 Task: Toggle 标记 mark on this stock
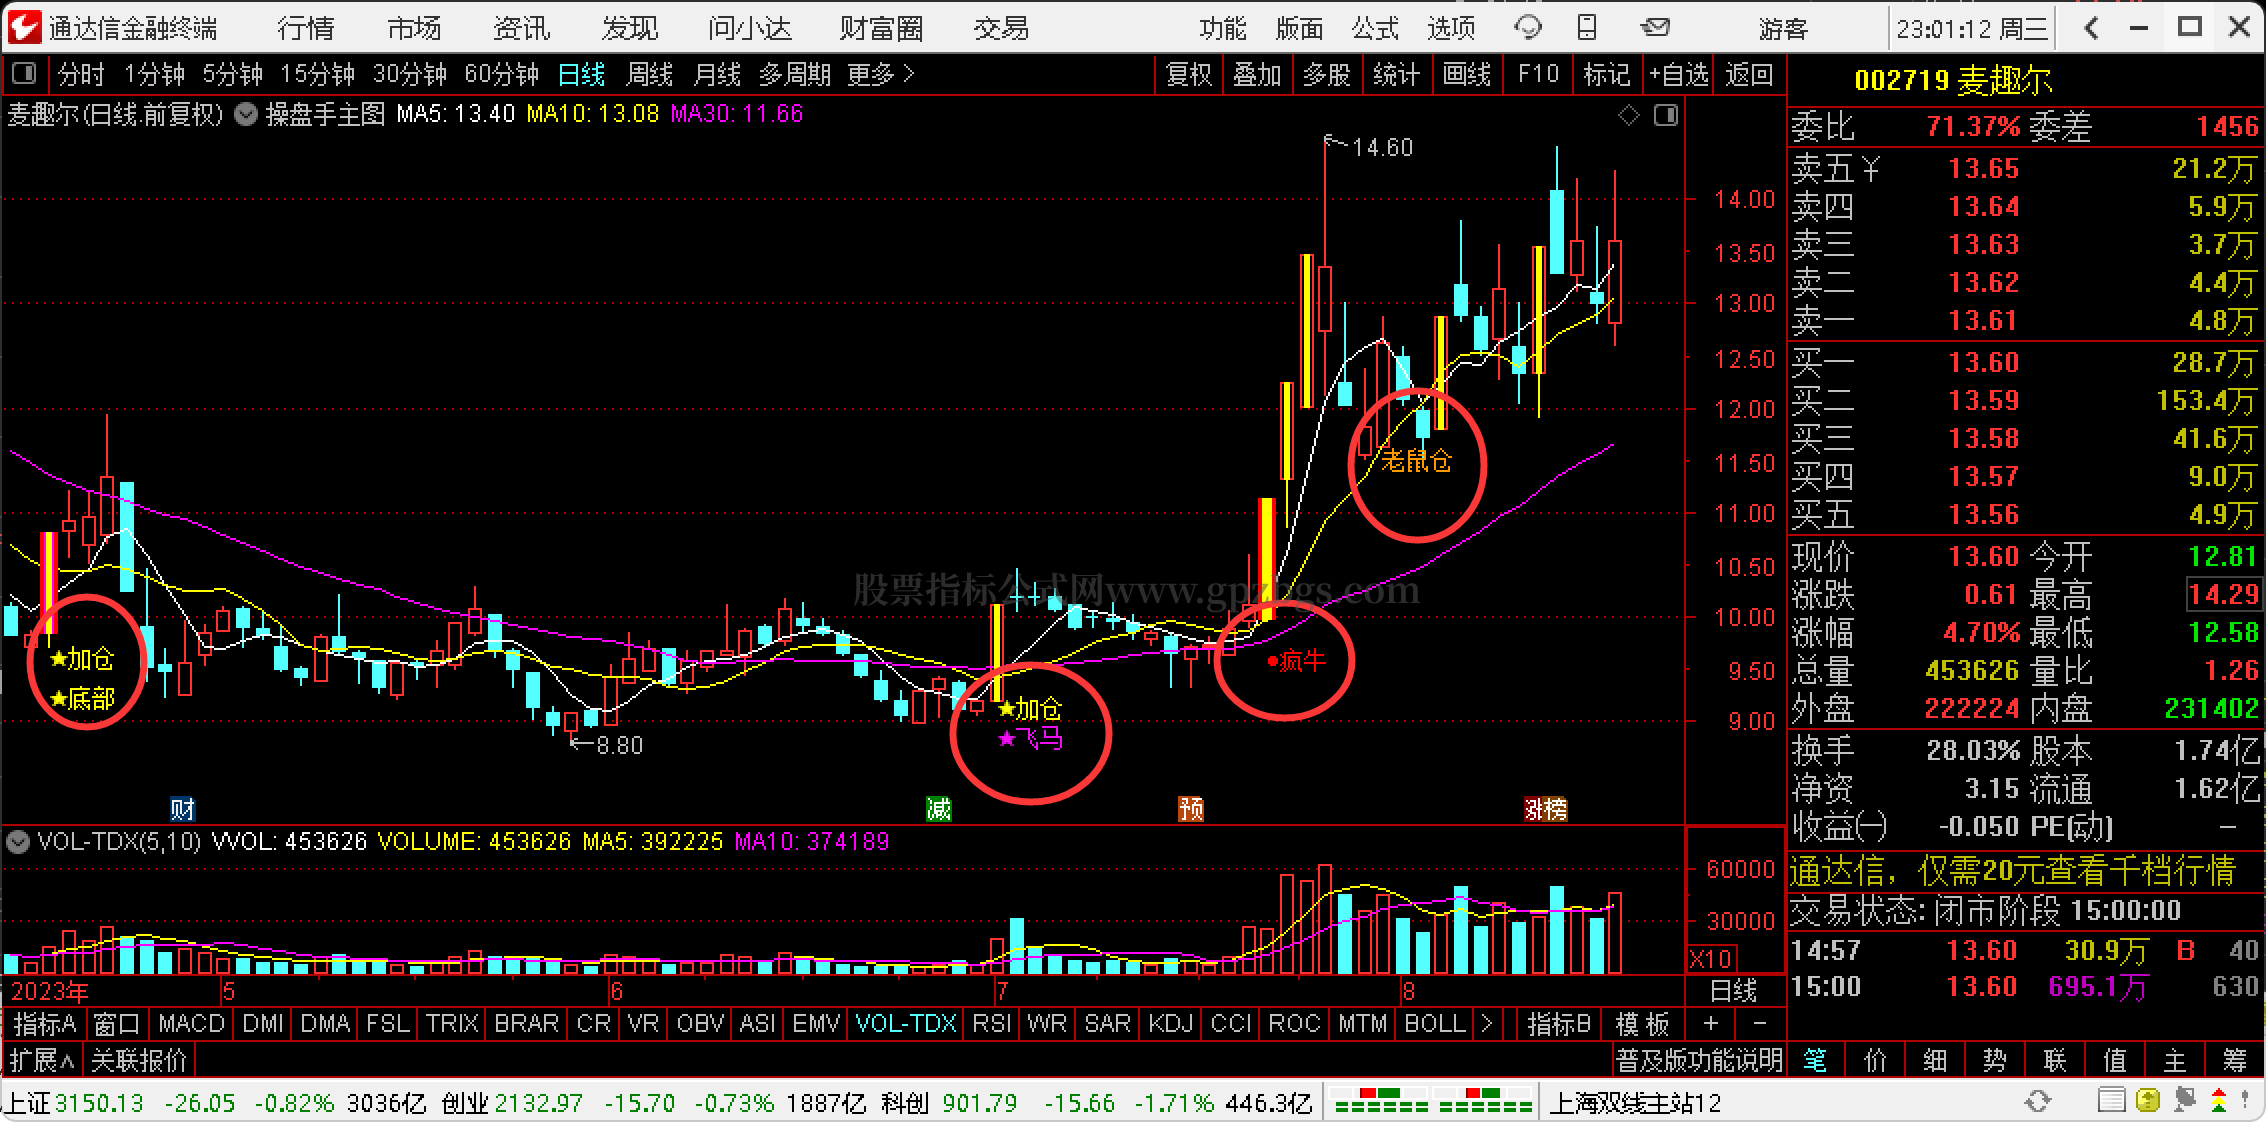pos(1607,74)
